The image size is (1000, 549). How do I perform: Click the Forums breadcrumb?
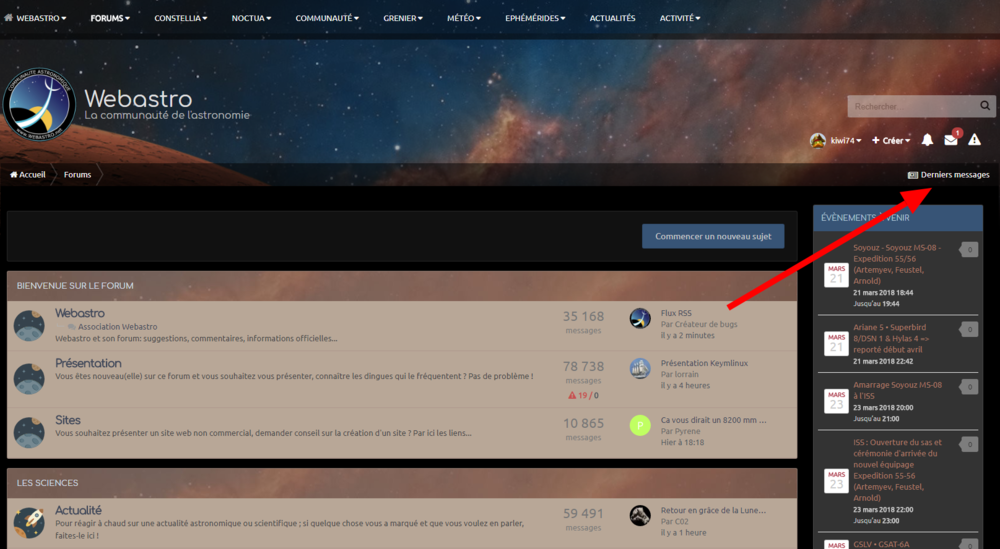(x=77, y=175)
